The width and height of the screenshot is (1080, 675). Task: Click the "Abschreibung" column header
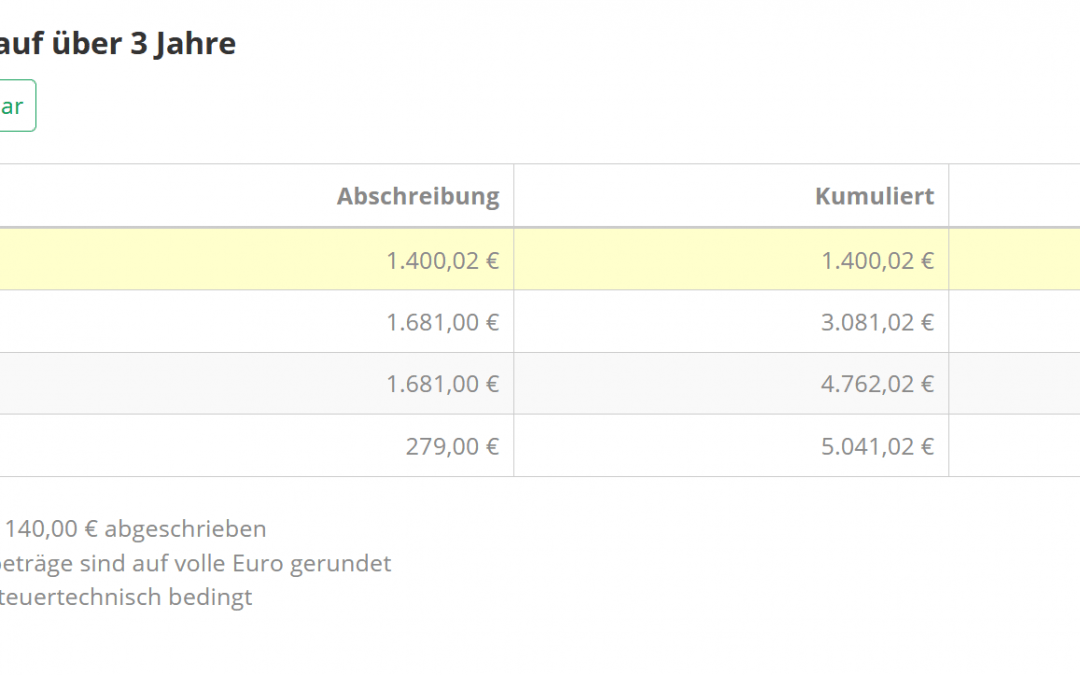click(x=417, y=196)
